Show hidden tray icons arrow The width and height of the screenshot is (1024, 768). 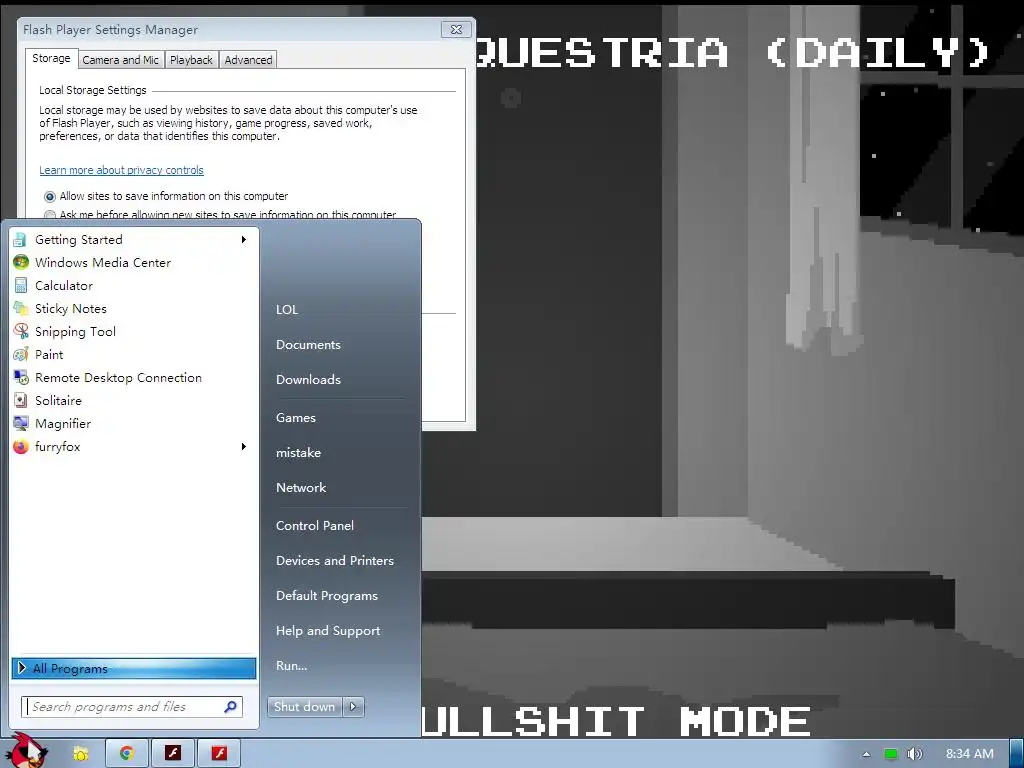click(x=866, y=754)
